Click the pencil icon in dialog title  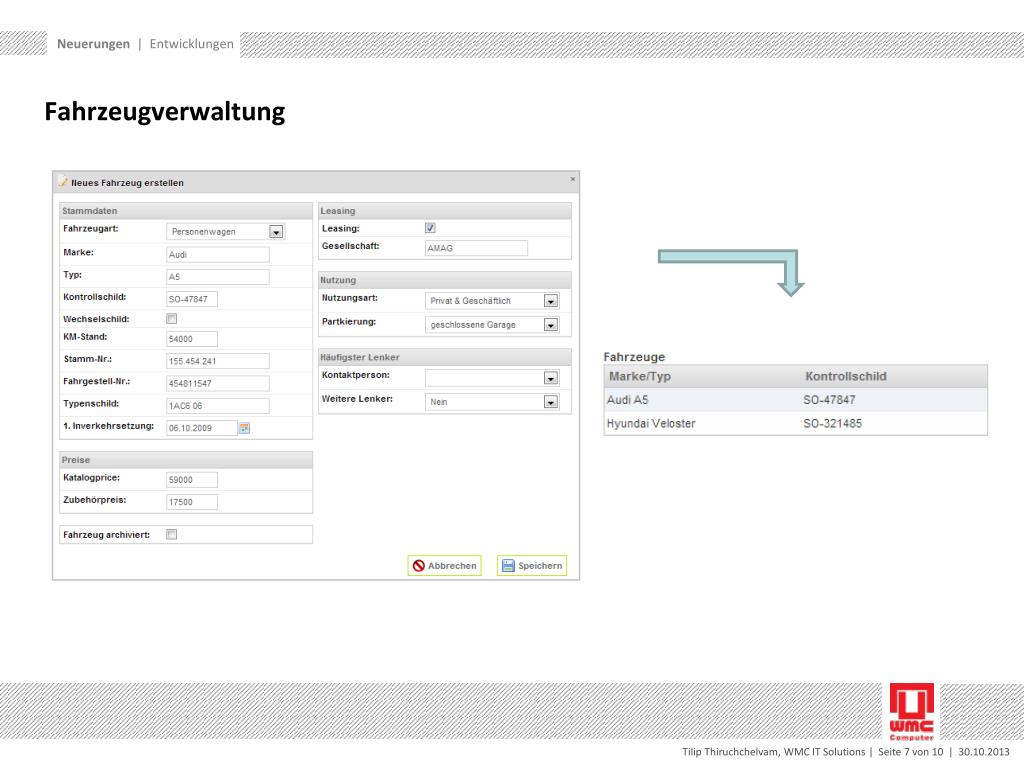pos(63,182)
